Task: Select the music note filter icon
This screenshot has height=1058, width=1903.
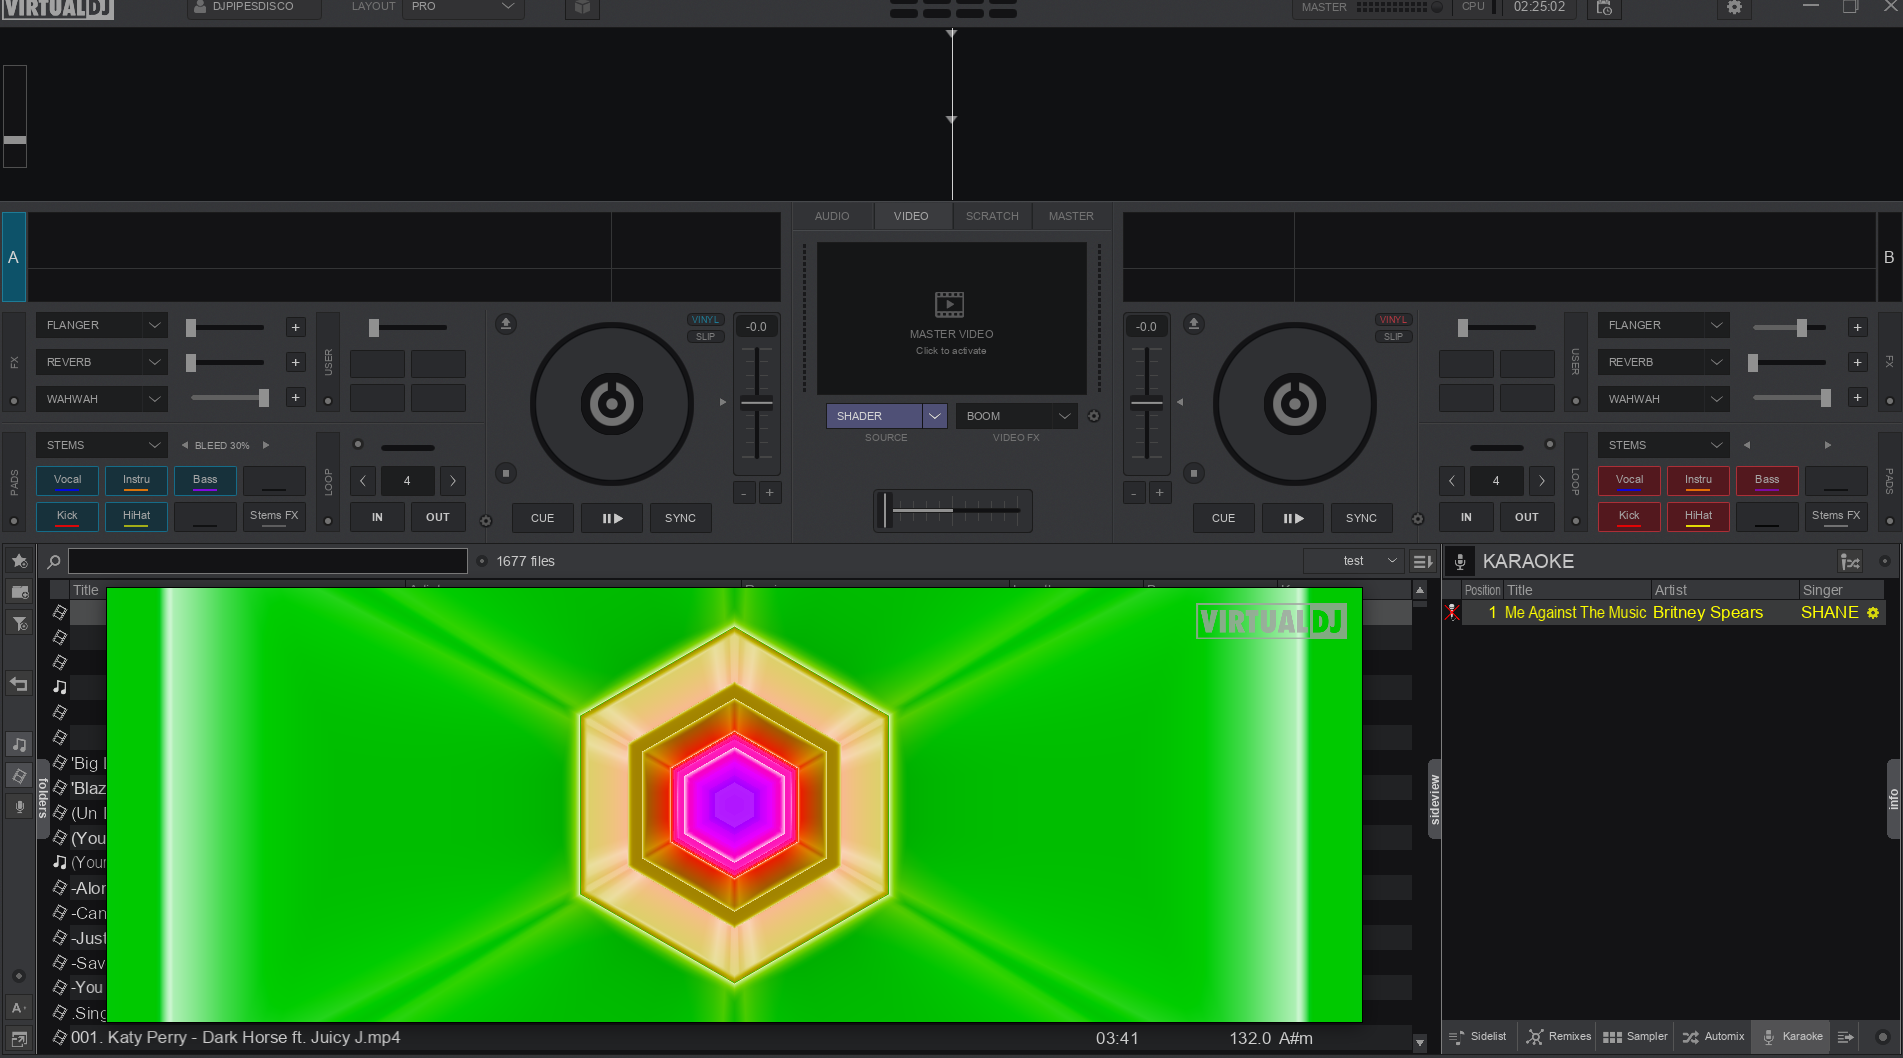Action: pos(19,744)
